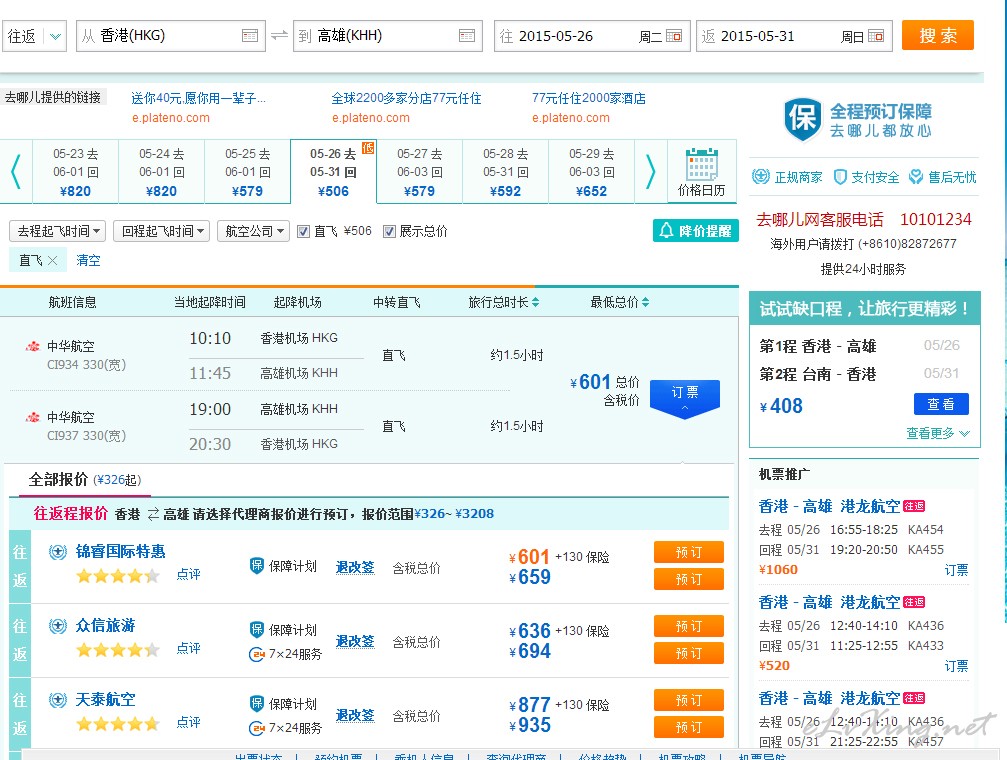Open the 送你40元 sponsored link

tap(198, 98)
